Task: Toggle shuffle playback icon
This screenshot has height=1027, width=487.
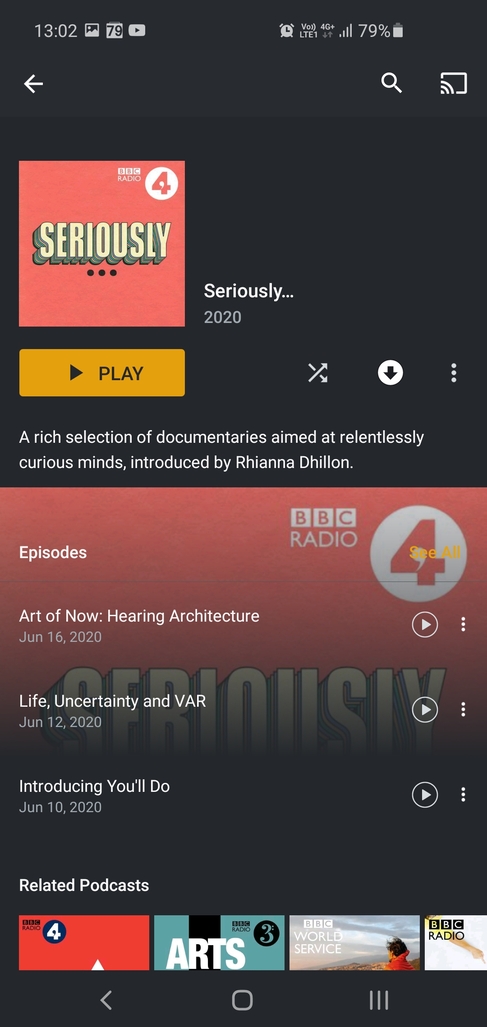Action: click(x=318, y=373)
